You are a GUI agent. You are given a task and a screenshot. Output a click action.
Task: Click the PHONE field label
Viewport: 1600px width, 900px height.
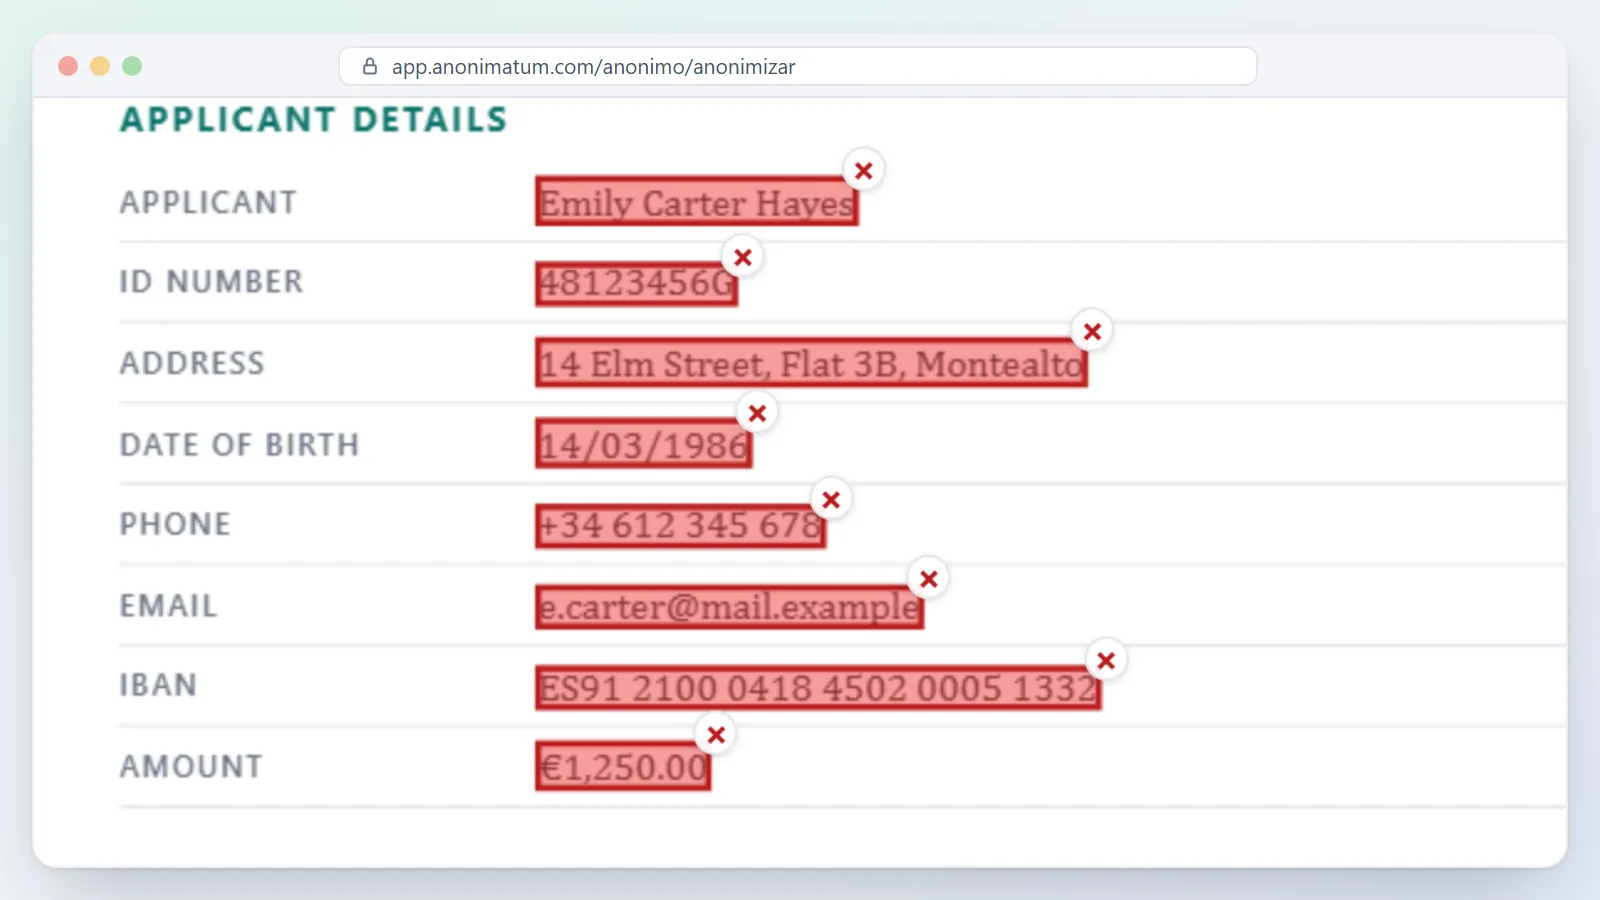click(x=175, y=524)
